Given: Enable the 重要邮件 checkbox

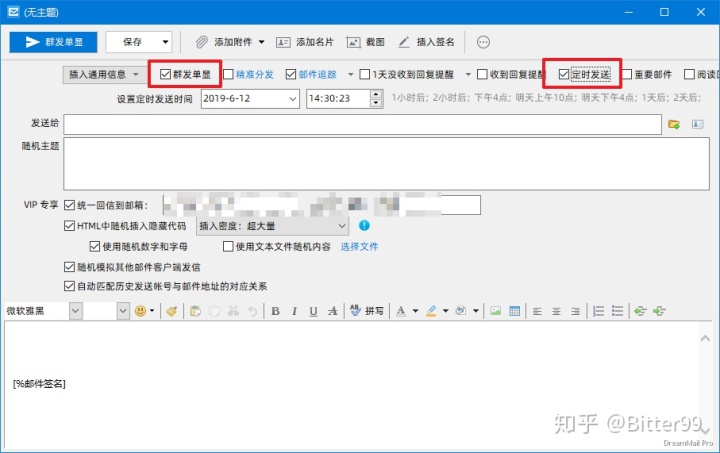Looking at the screenshot, I should point(627,74).
